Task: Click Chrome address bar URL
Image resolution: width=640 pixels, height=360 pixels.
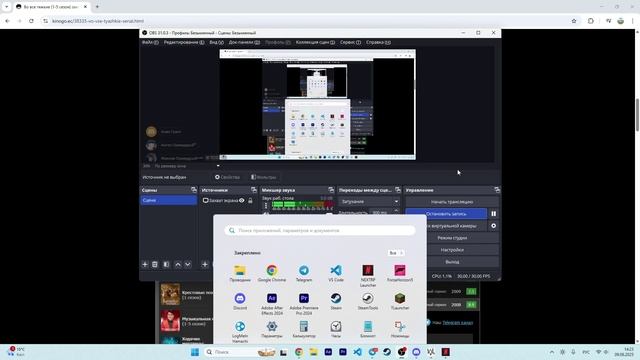Action: tap(98, 21)
